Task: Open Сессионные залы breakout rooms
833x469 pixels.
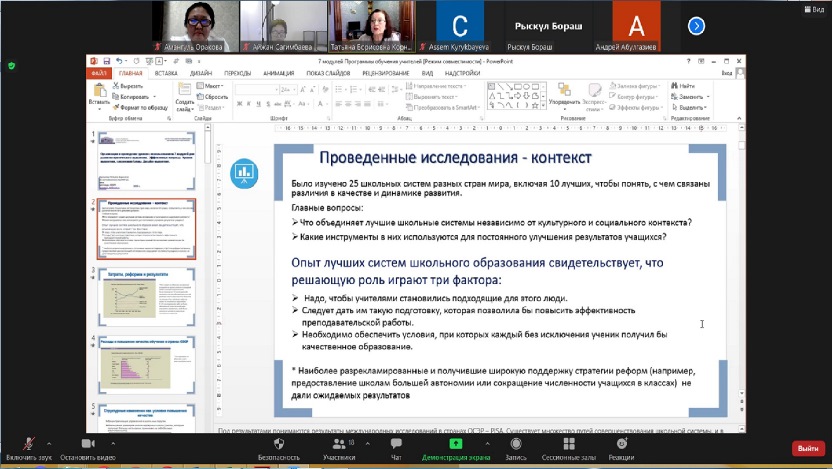Action: pos(568,445)
